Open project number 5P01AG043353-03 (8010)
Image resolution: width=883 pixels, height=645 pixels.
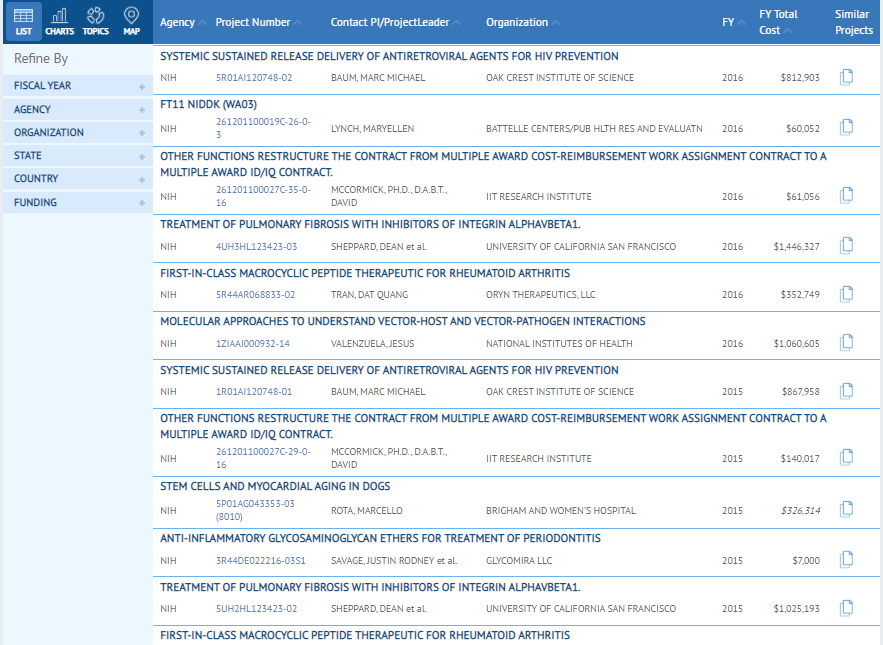coord(255,510)
